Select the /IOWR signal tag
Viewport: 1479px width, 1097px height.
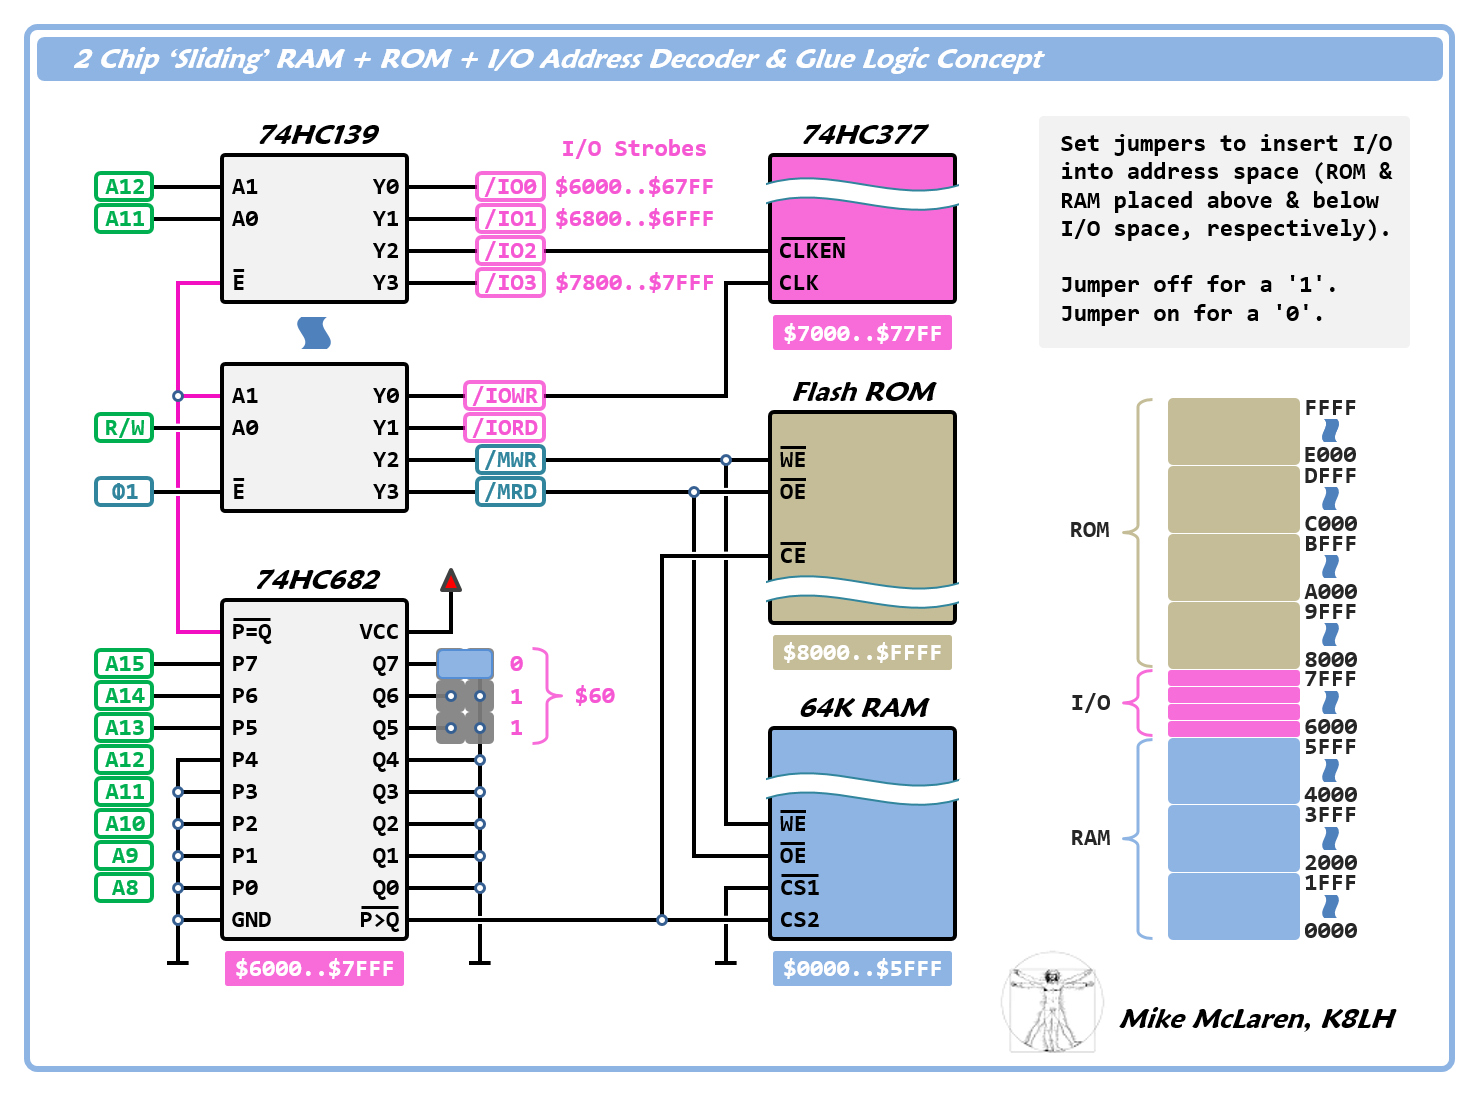click(504, 396)
